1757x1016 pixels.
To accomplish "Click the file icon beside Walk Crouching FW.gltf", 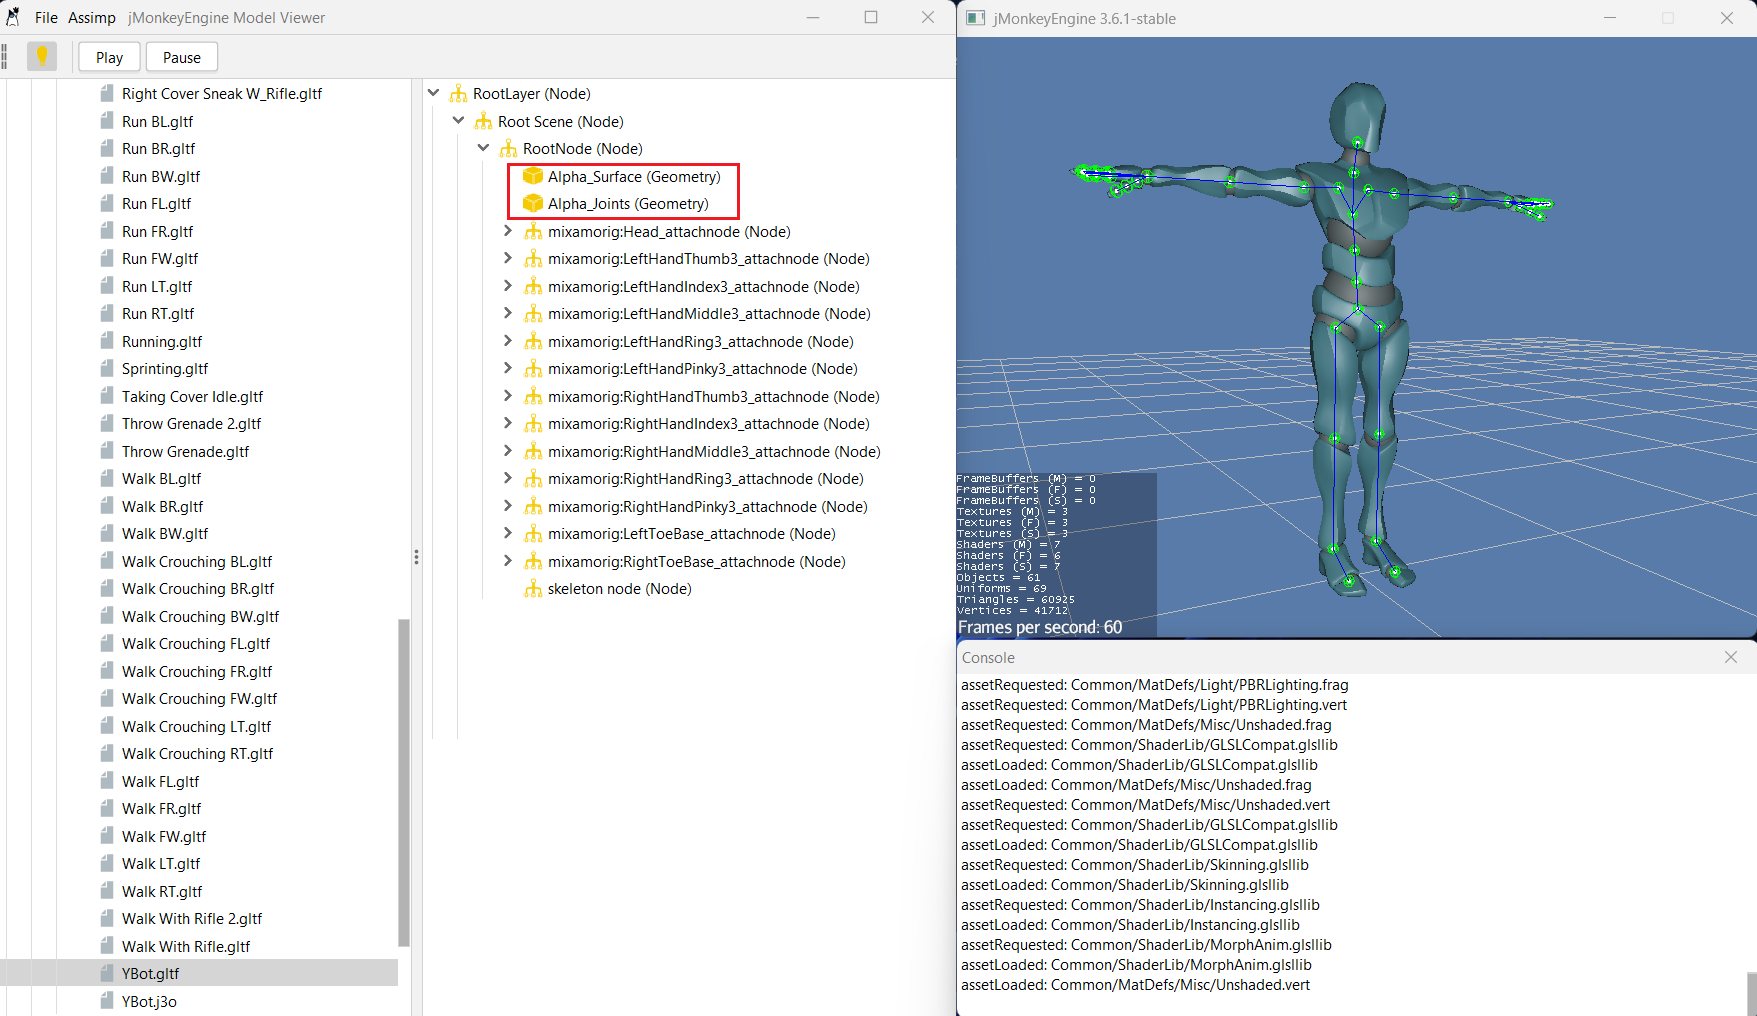I will point(107,698).
